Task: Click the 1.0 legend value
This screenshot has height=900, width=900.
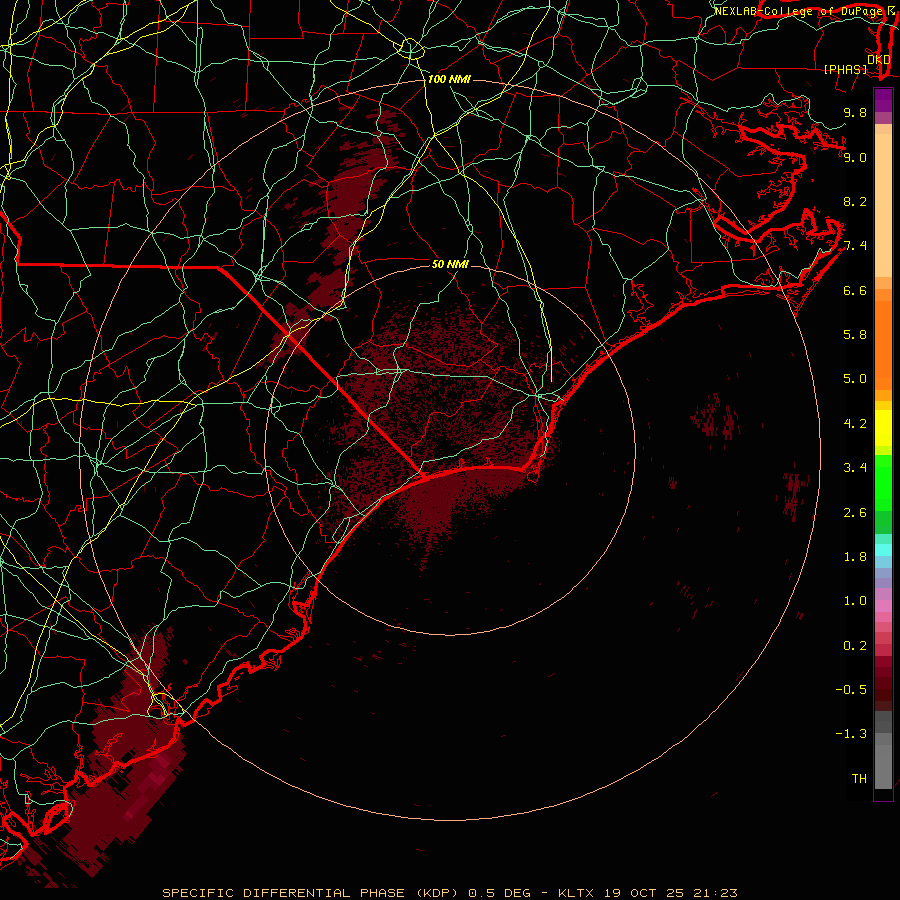Action: click(855, 601)
